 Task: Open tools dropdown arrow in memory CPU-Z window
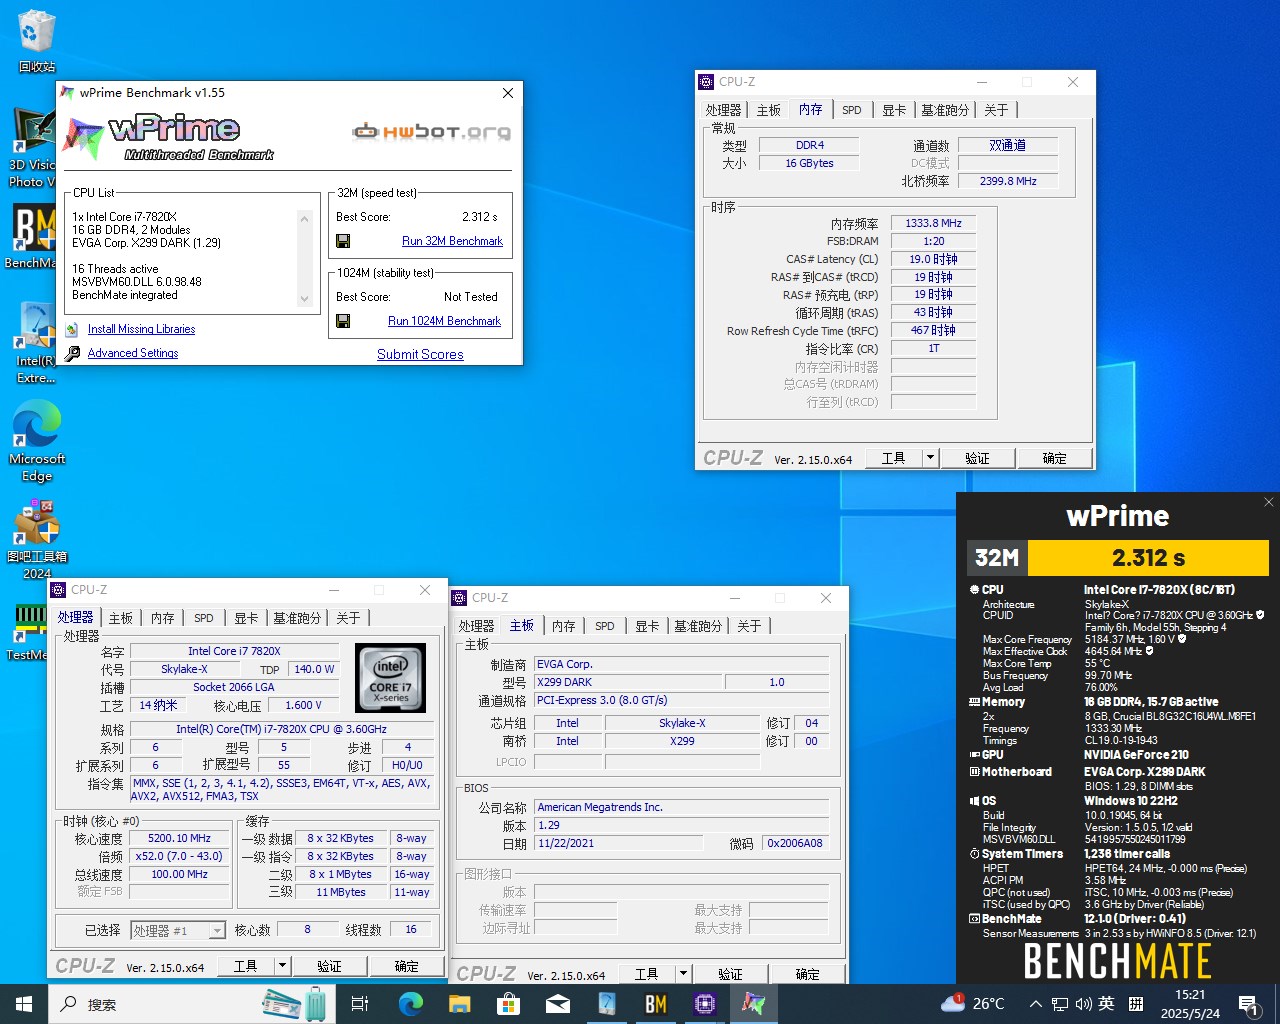point(930,458)
